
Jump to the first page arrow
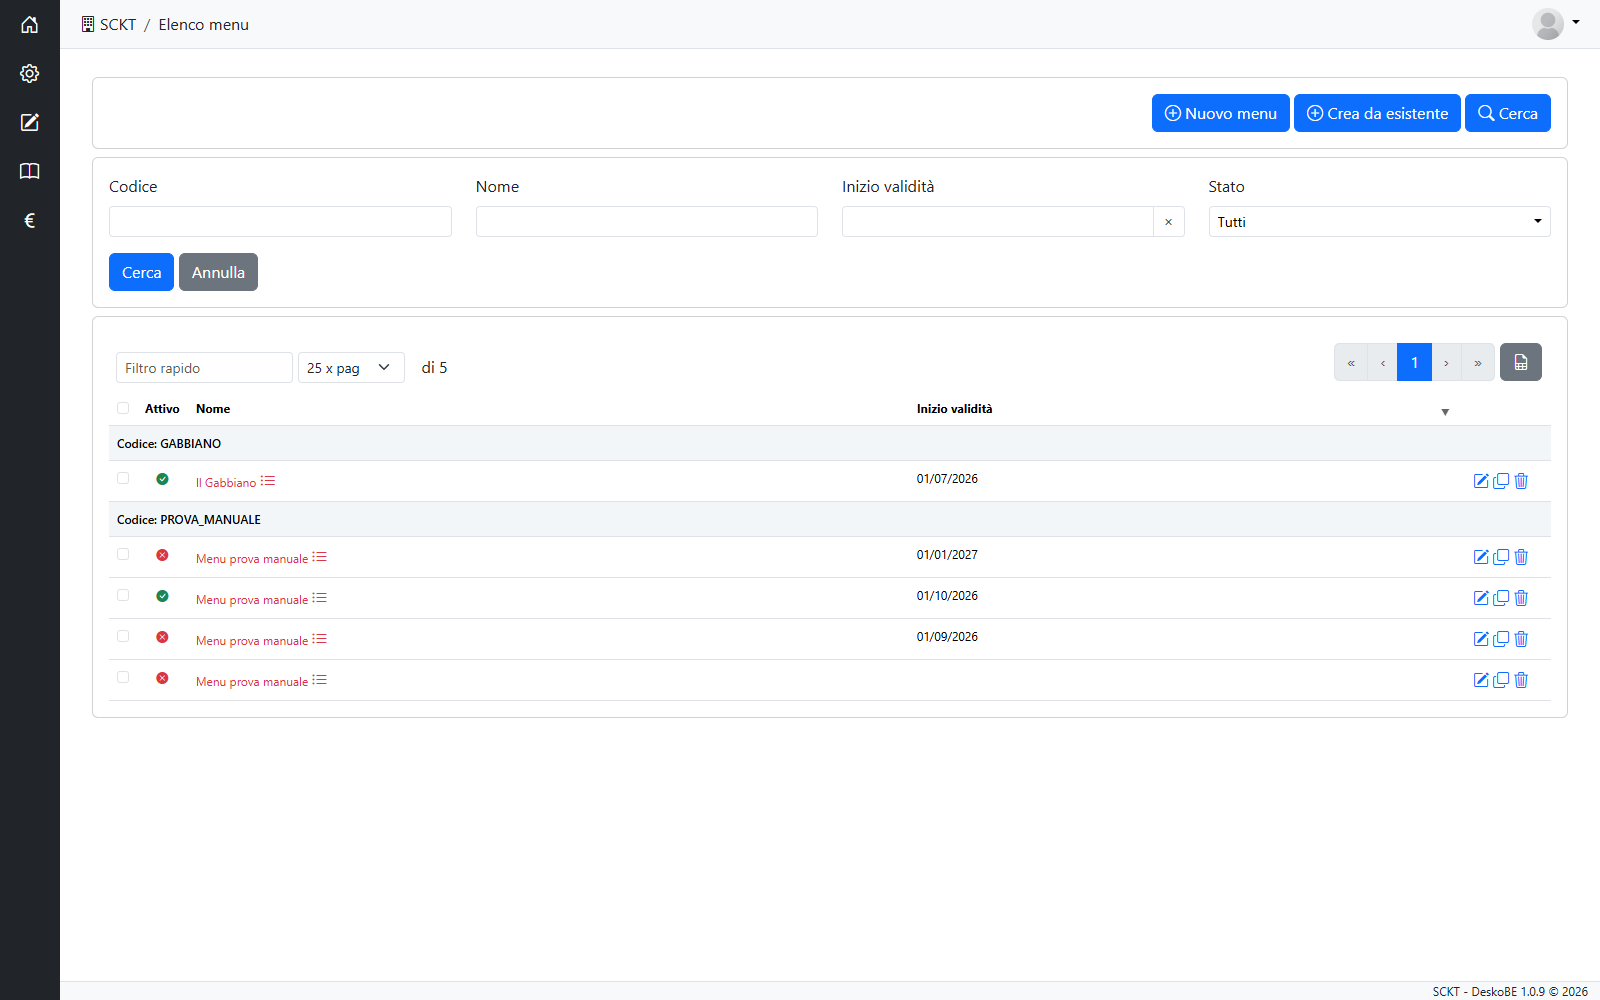(x=1351, y=362)
